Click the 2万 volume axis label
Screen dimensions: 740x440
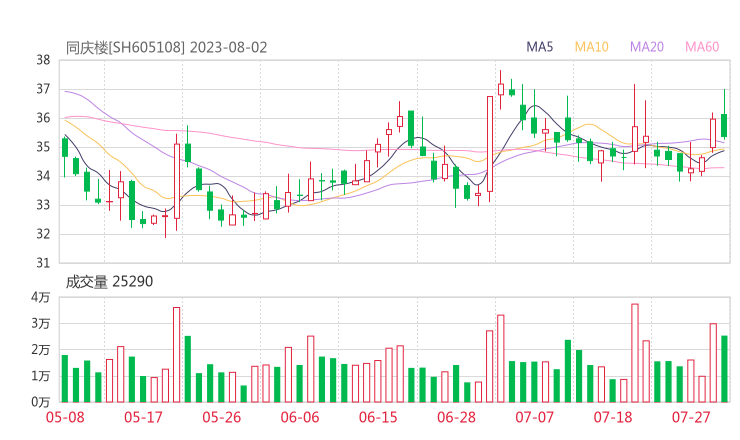tap(41, 350)
